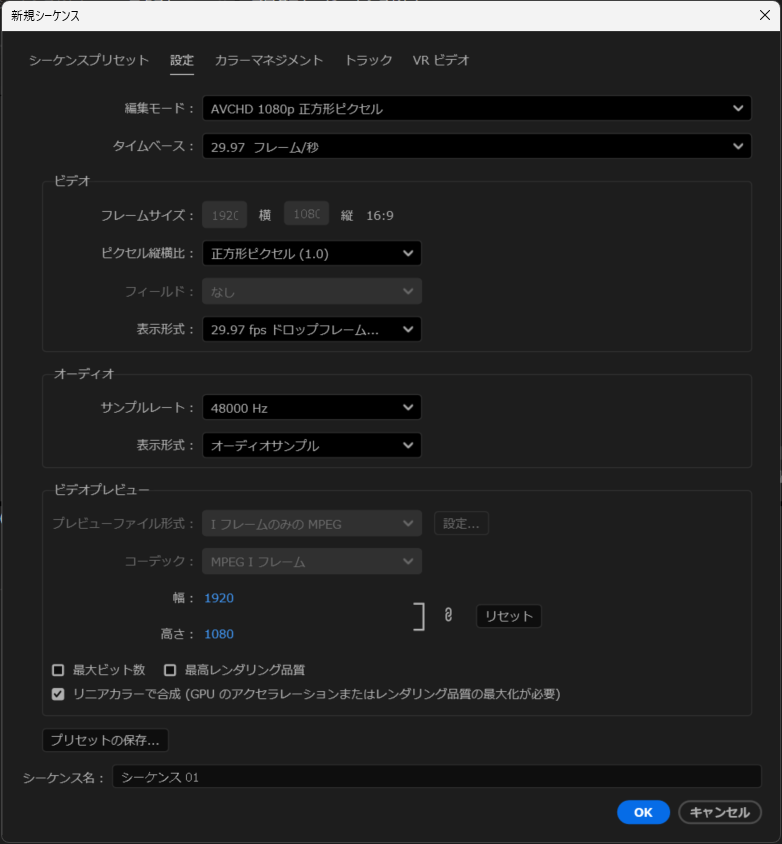The width and height of the screenshot is (782, 844).
Task: Open the 編集モード dropdown
Action: coord(476,109)
